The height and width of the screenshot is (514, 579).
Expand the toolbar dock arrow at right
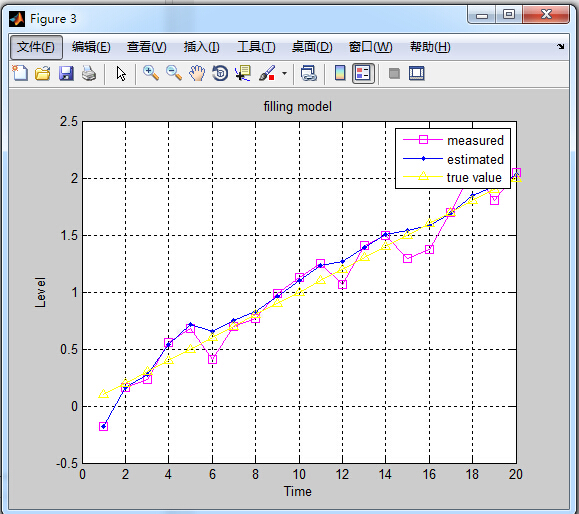pos(561,47)
